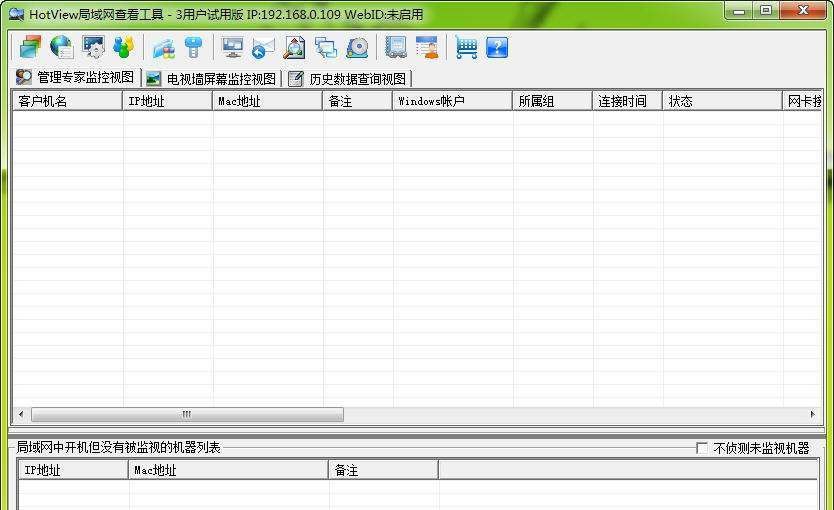Click the scrollbar left arrow
The image size is (834, 510).
pyautogui.click(x=21, y=414)
